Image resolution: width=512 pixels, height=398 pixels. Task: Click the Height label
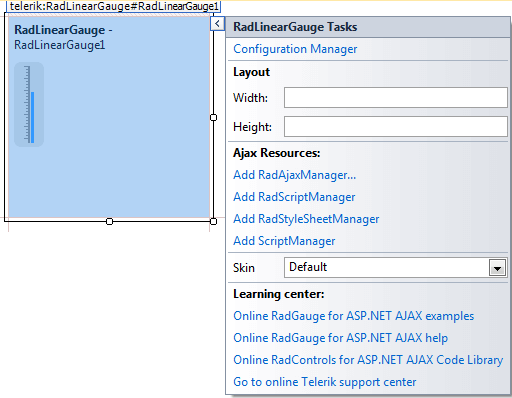coord(252,127)
